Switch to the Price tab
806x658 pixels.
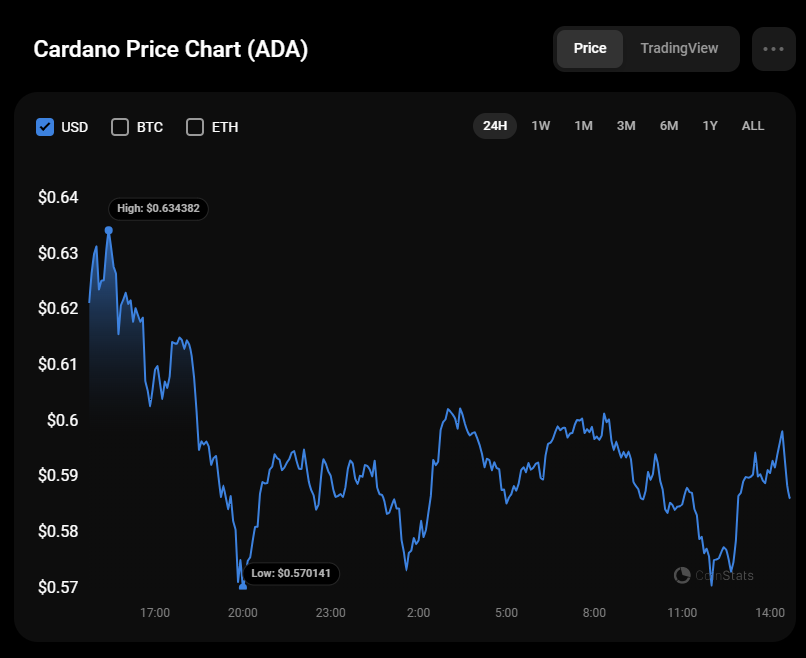590,48
